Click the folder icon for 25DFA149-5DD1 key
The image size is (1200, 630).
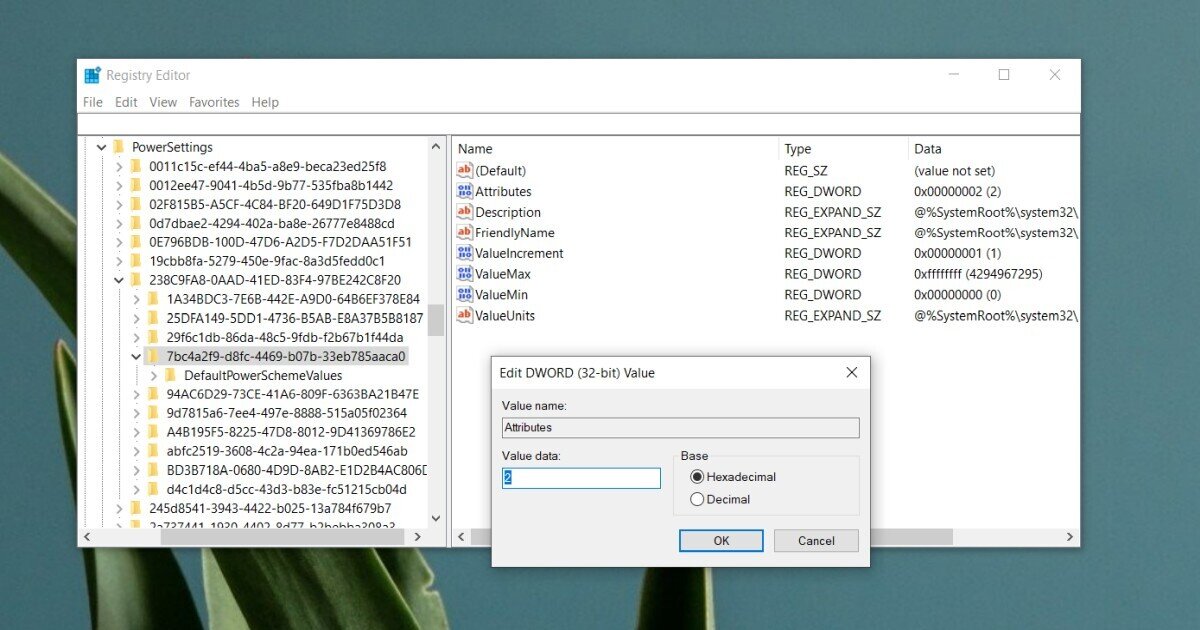click(153, 318)
